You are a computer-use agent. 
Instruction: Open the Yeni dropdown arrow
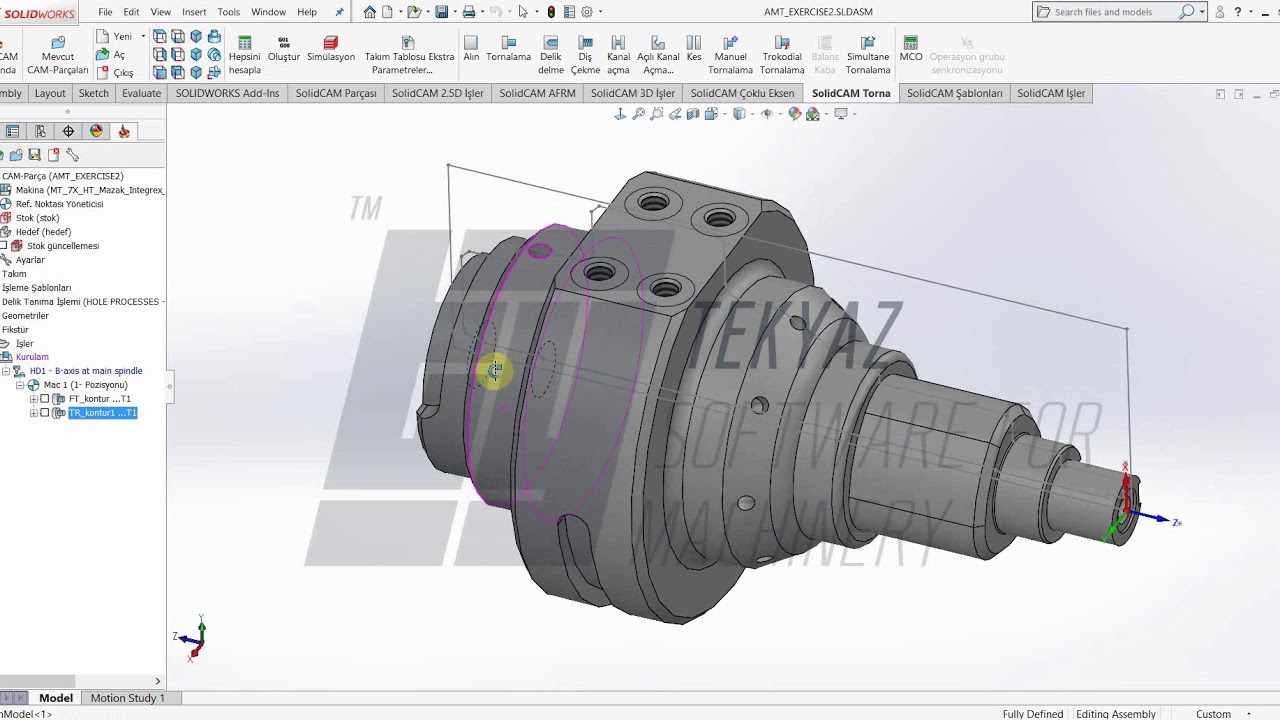point(143,36)
